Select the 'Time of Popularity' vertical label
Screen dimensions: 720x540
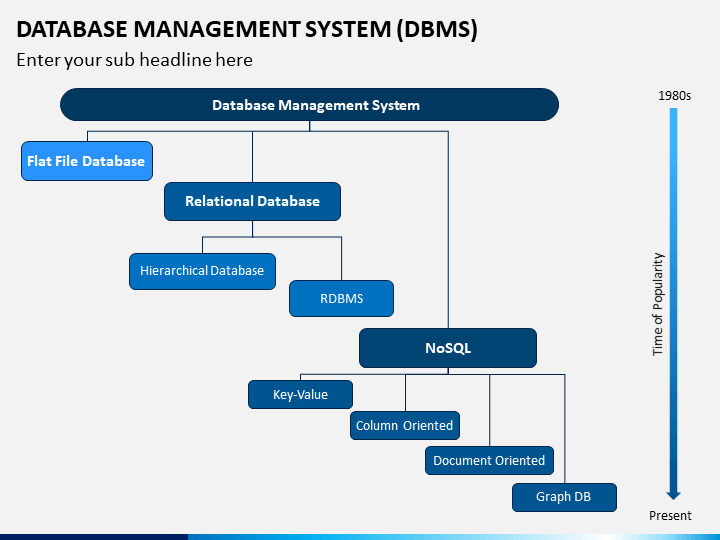click(658, 304)
